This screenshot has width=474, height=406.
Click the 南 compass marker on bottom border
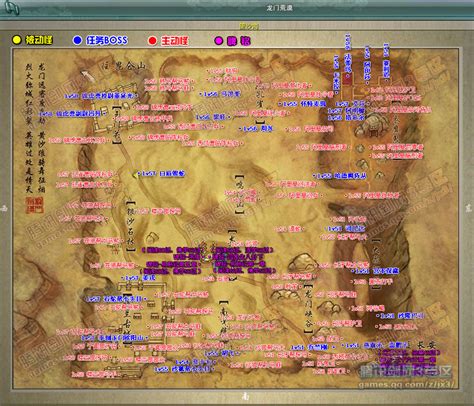point(245,396)
